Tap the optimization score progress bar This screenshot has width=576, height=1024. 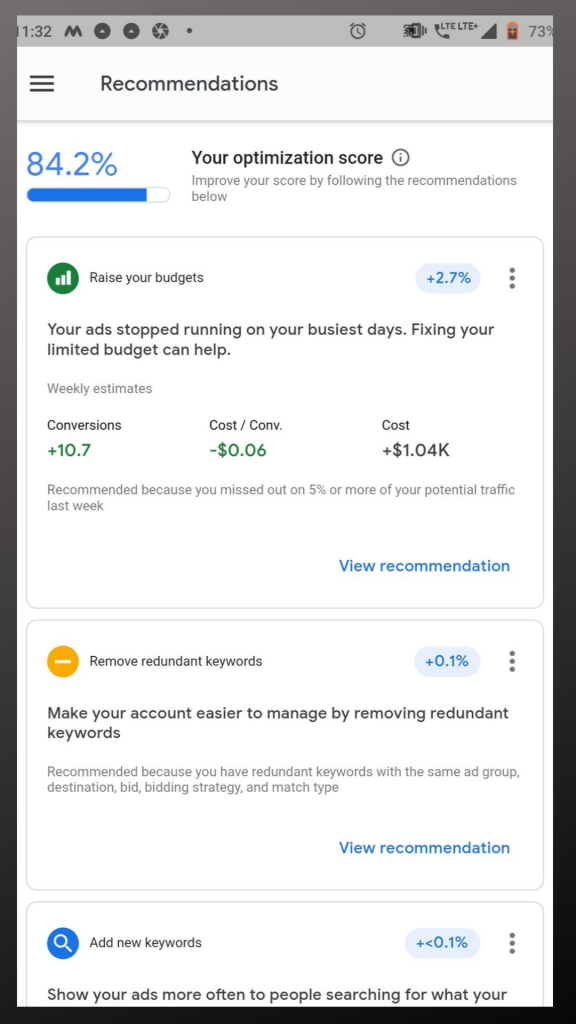click(x=98, y=195)
